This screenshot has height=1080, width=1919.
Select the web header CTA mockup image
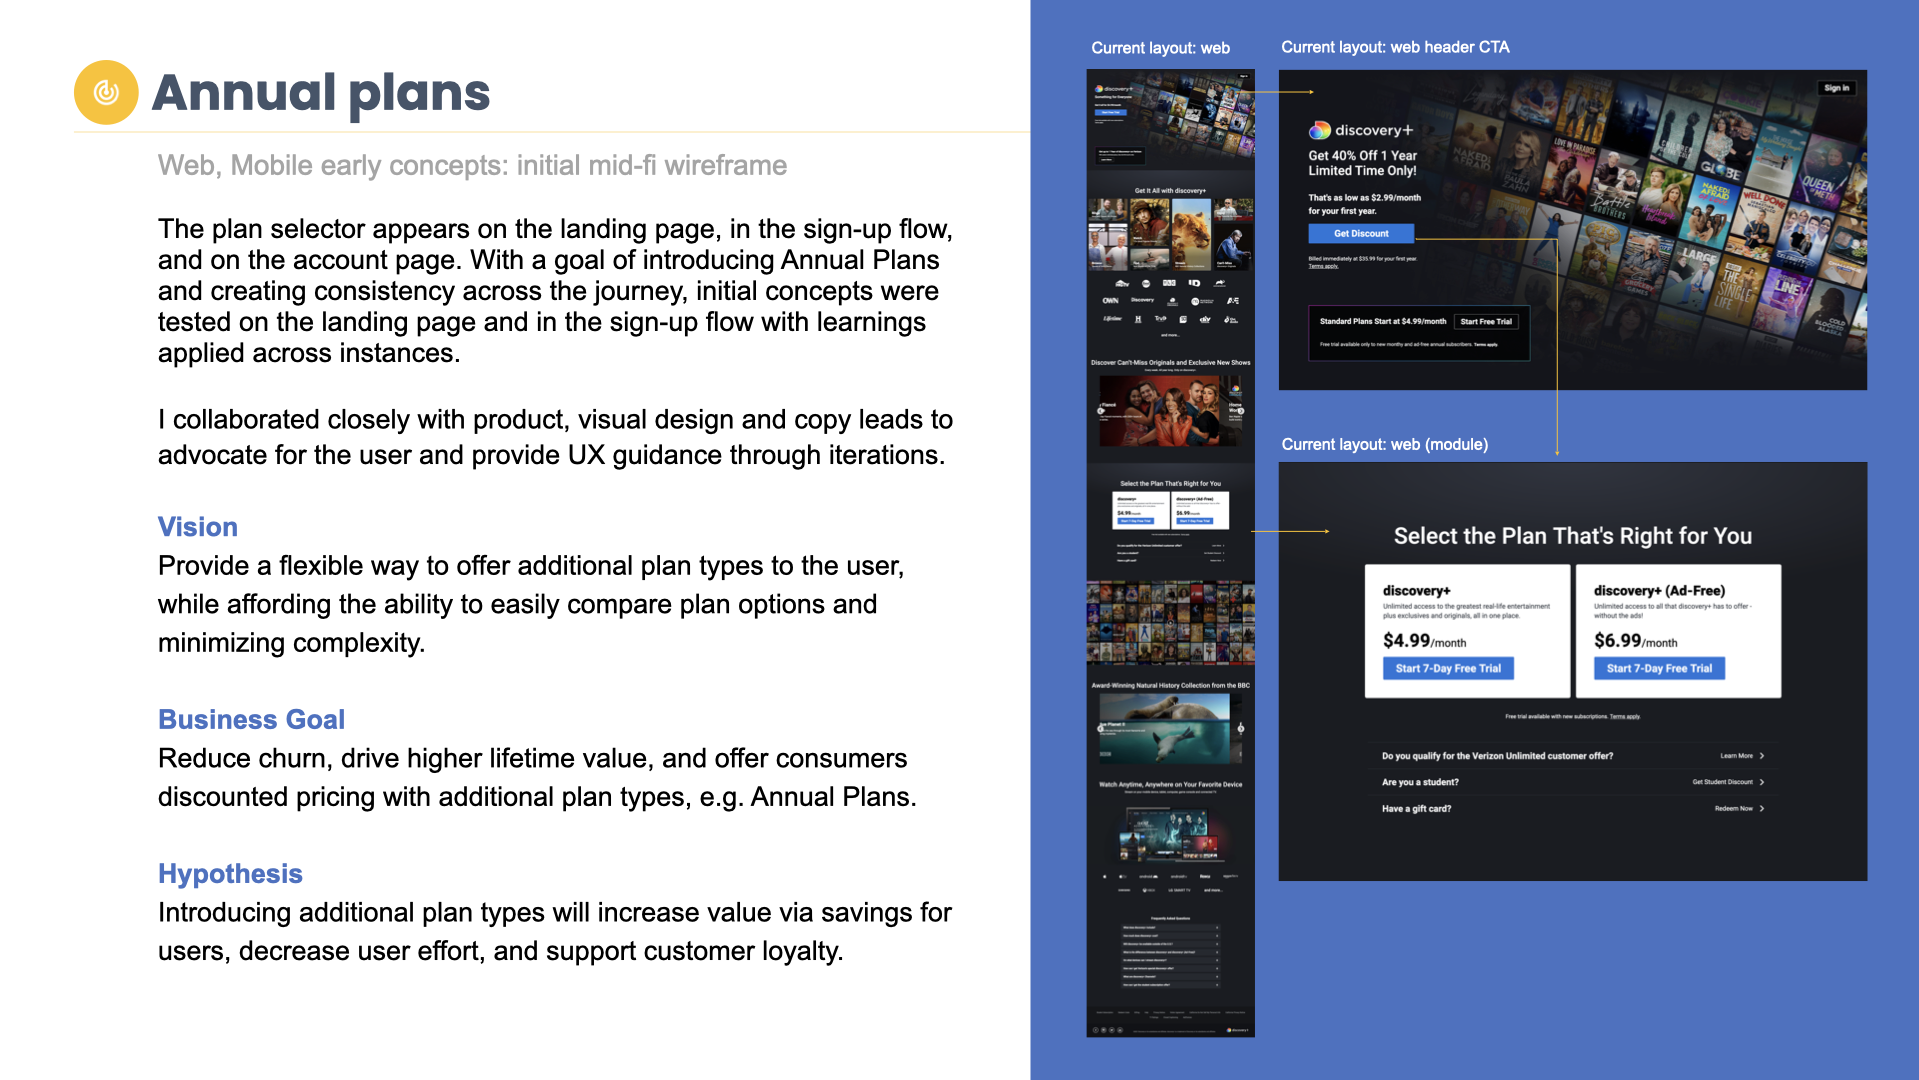pyautogui.click(x=1573, y=230)
